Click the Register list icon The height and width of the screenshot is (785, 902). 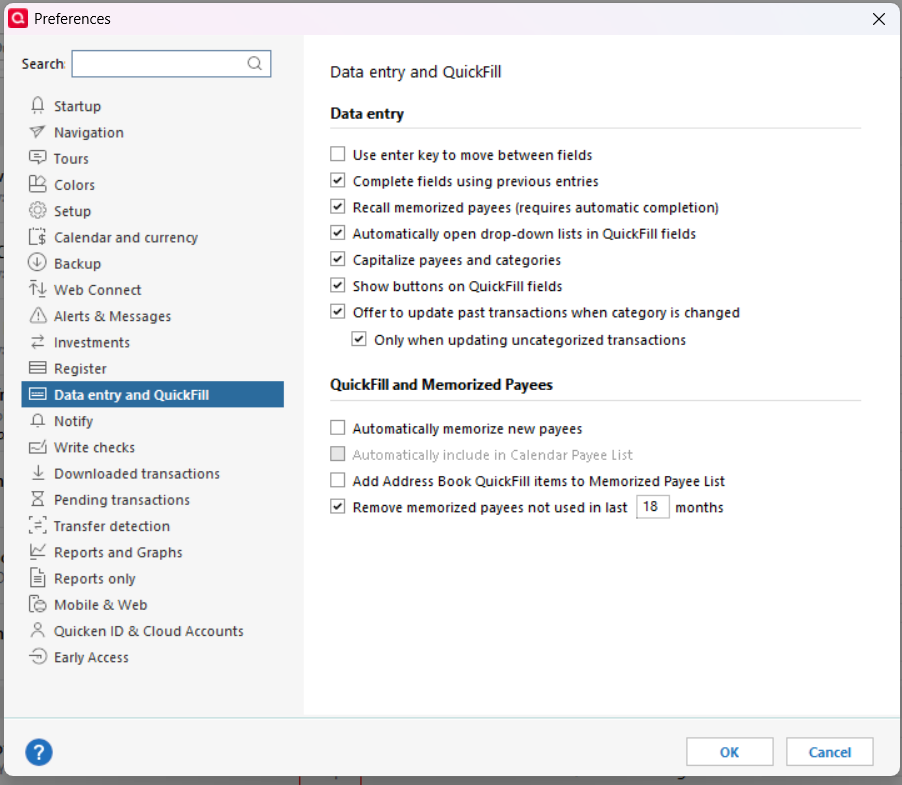pyautogui.click(x=37, y=367)
